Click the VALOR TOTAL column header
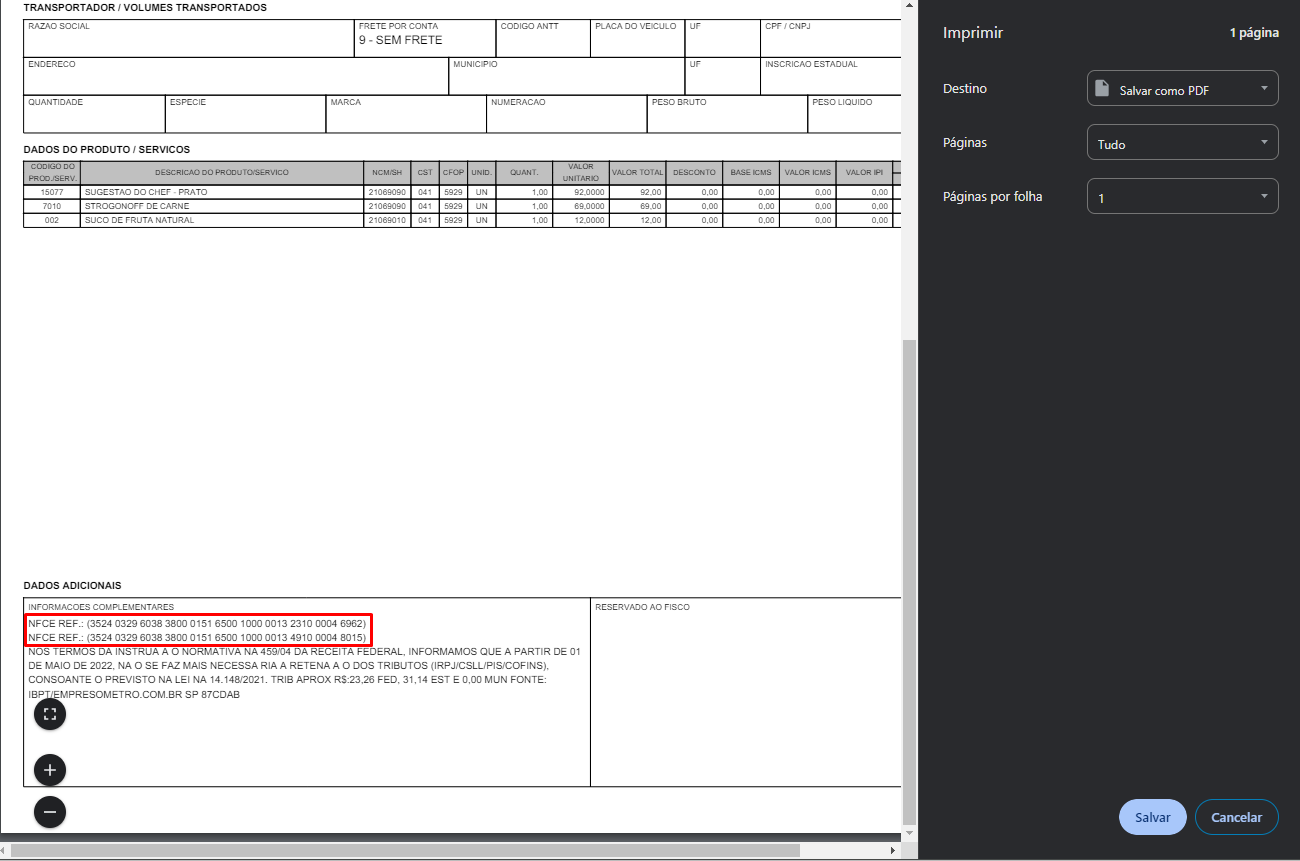 coord(638,172)
